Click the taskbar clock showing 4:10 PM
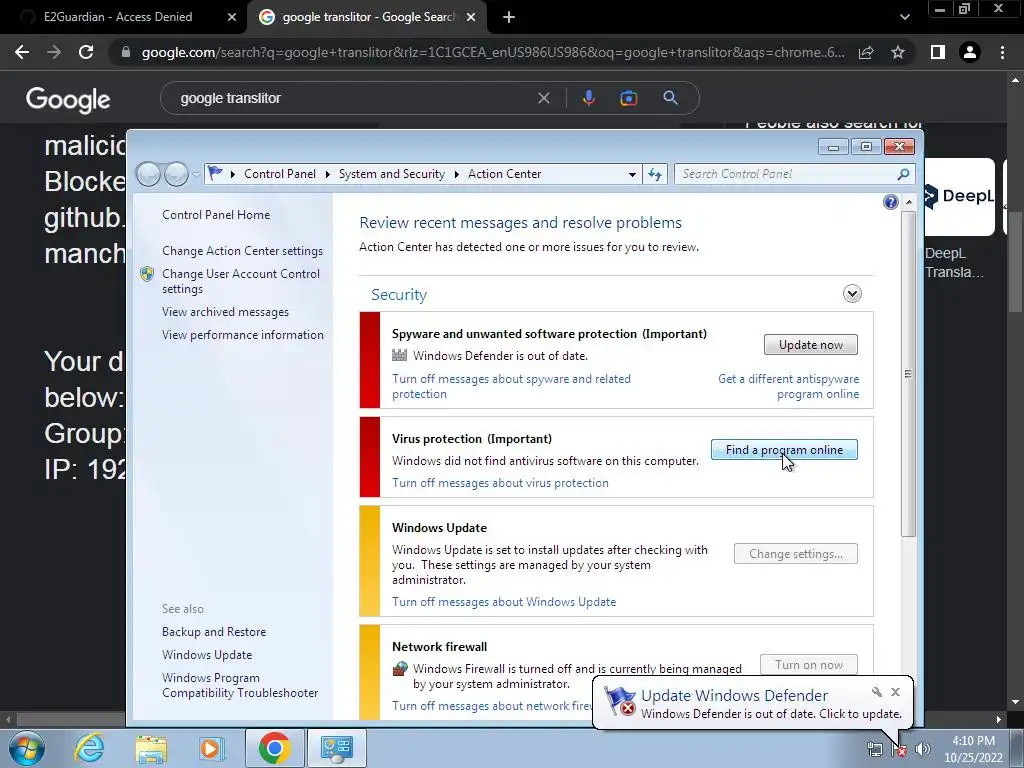This screenshot has height=768, width=1024. pos(973,749)
